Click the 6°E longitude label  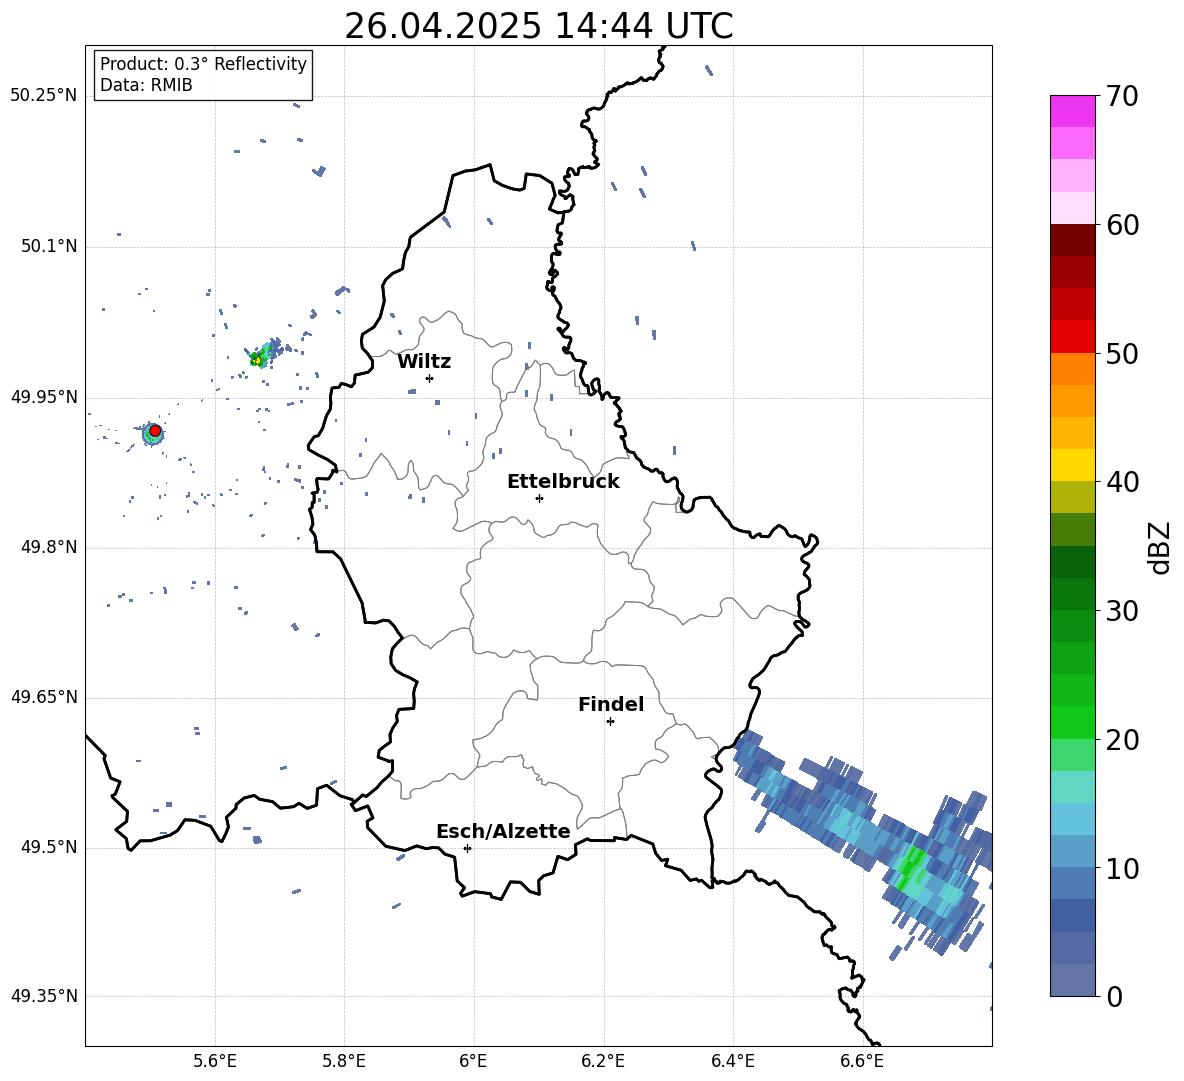[x=473, y=1061]
